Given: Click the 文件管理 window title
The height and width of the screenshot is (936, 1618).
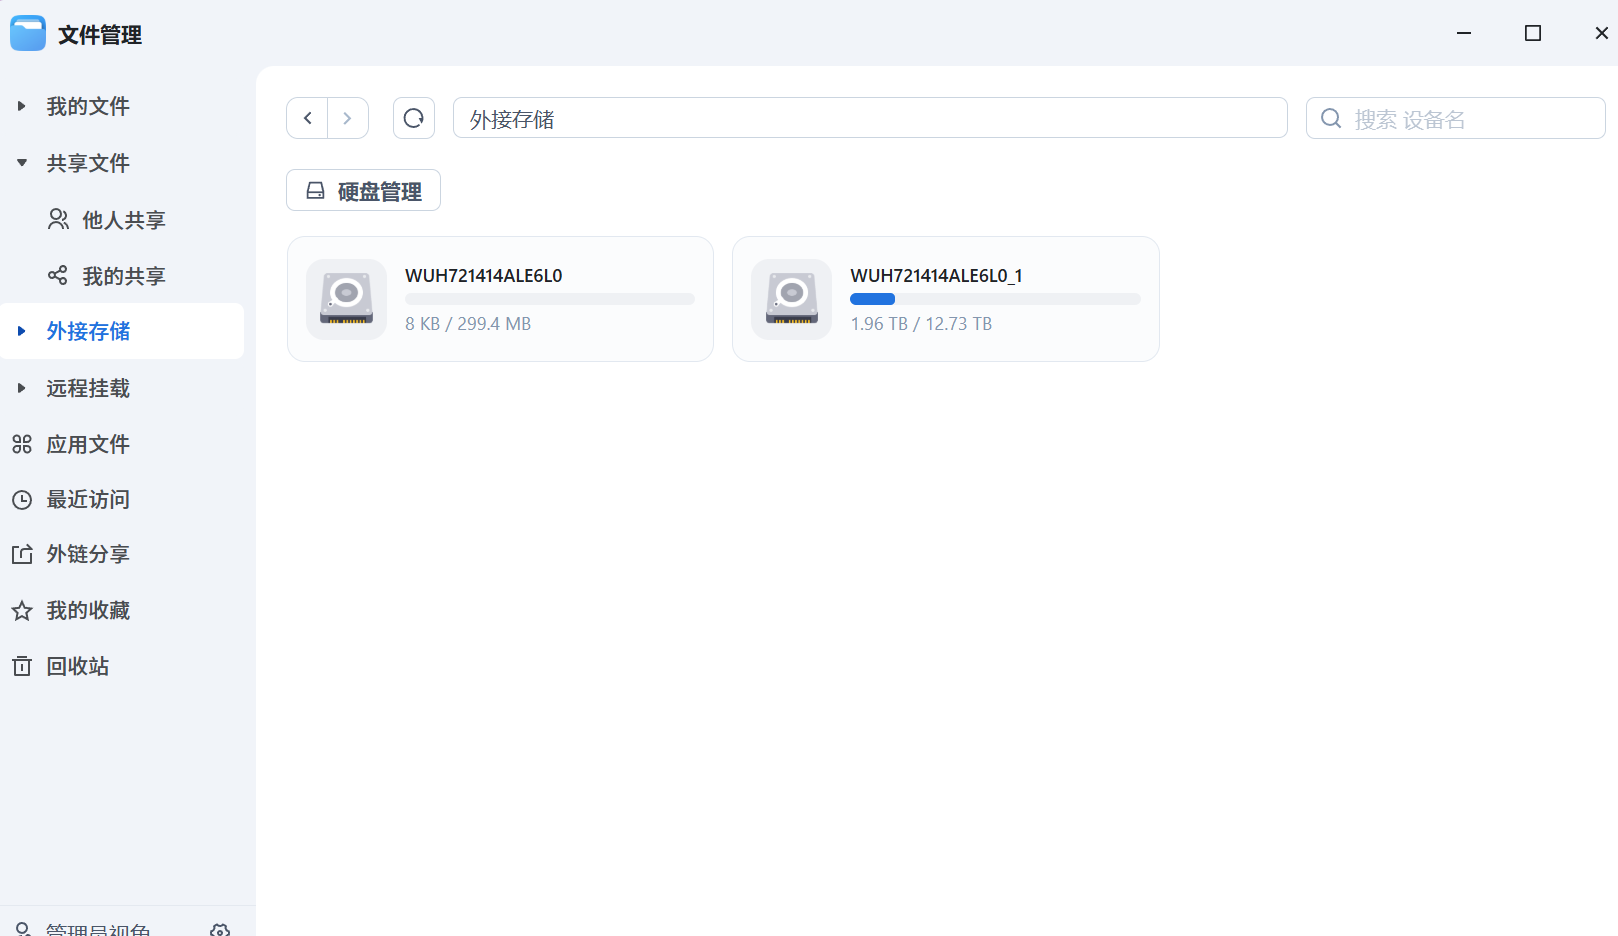Looking at the screenshot, I should [100, 35].
